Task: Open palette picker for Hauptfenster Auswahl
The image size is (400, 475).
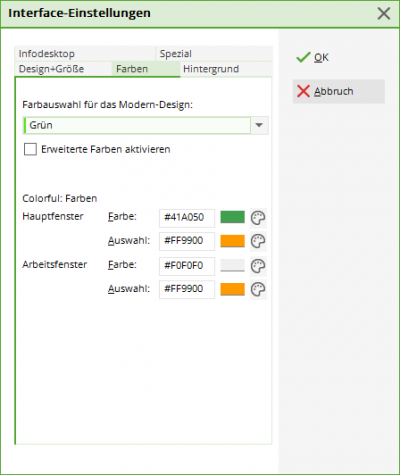Action: [258, 241]
